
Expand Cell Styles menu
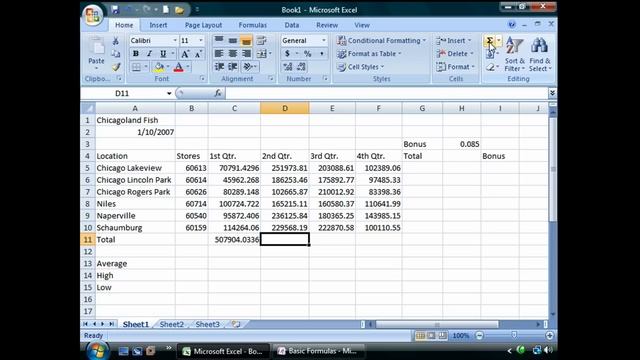click(x=360, y=67)
